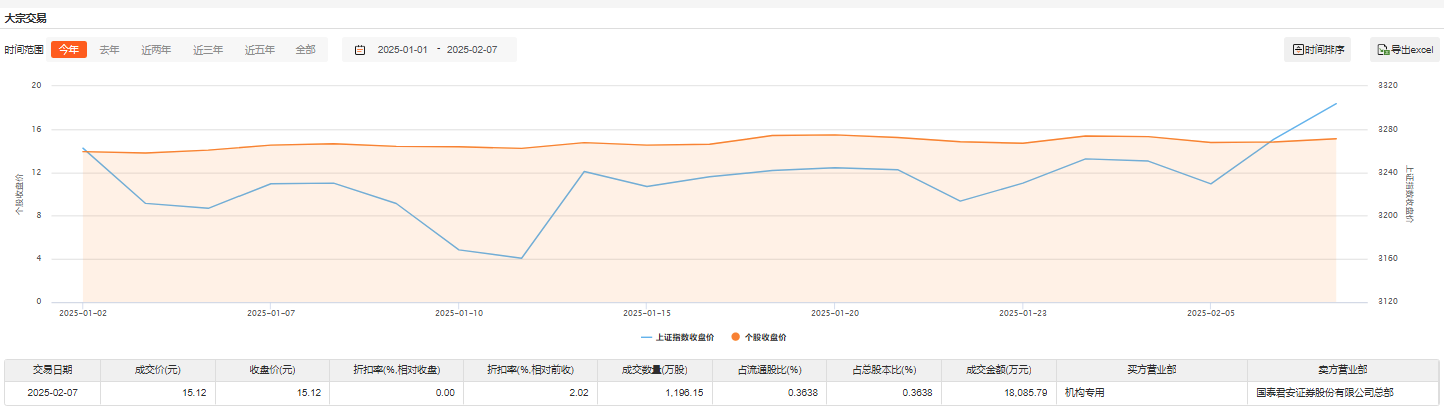Choose the 近三年 time range option
1444x410 pixels.
(208, 50)
